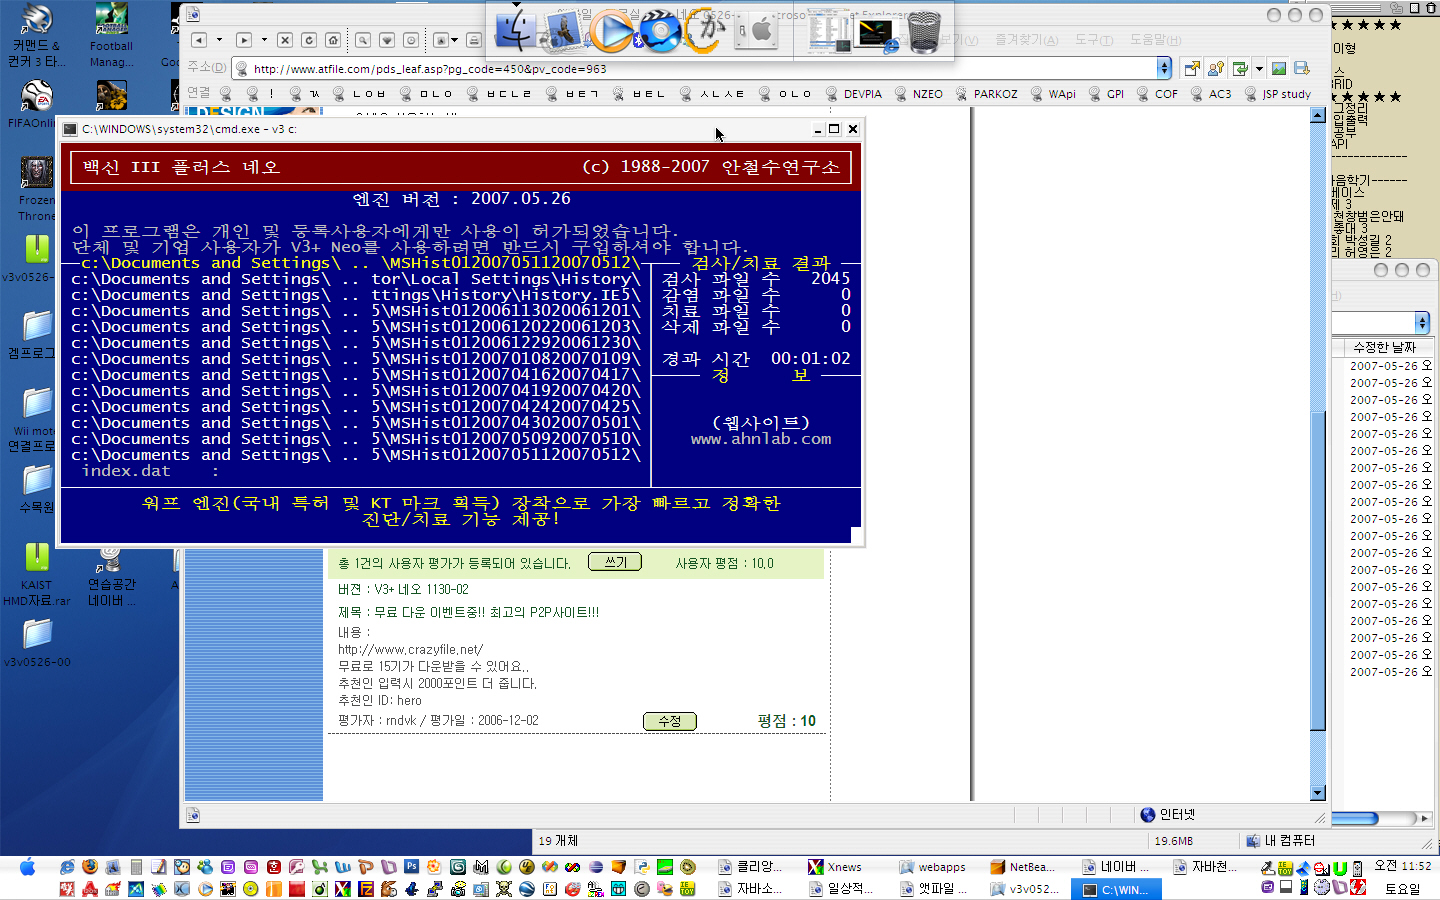The image size is (1440, 900).
Task: Open the Finder icon in the dock
Action: (514, 30)
